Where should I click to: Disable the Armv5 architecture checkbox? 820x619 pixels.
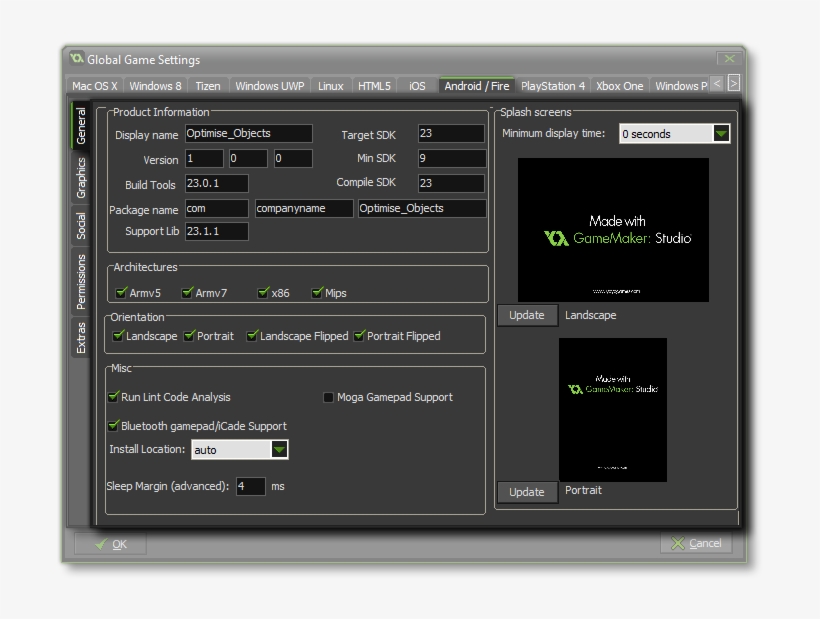tap(121, 293)
